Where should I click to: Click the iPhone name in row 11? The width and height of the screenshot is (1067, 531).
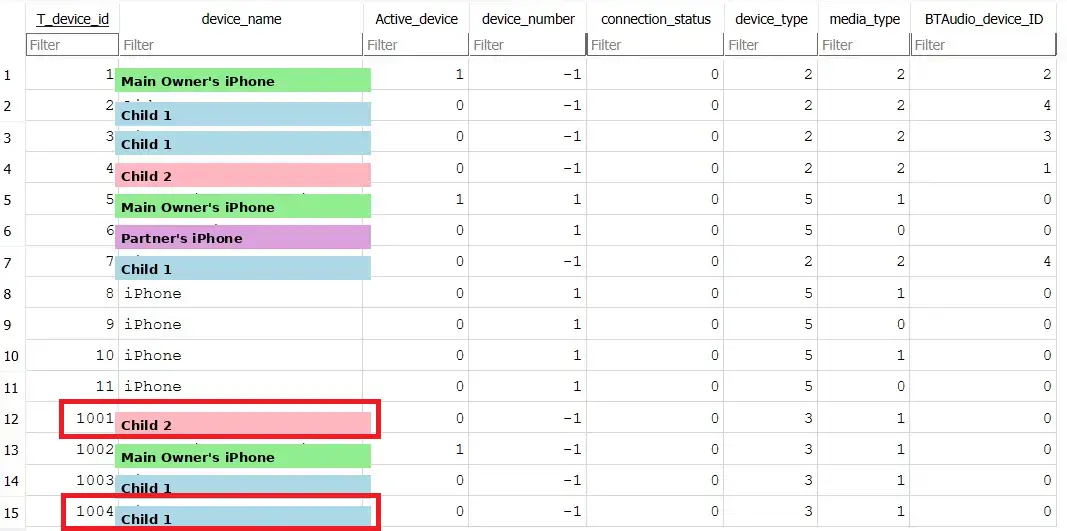(x=152, y=387)
